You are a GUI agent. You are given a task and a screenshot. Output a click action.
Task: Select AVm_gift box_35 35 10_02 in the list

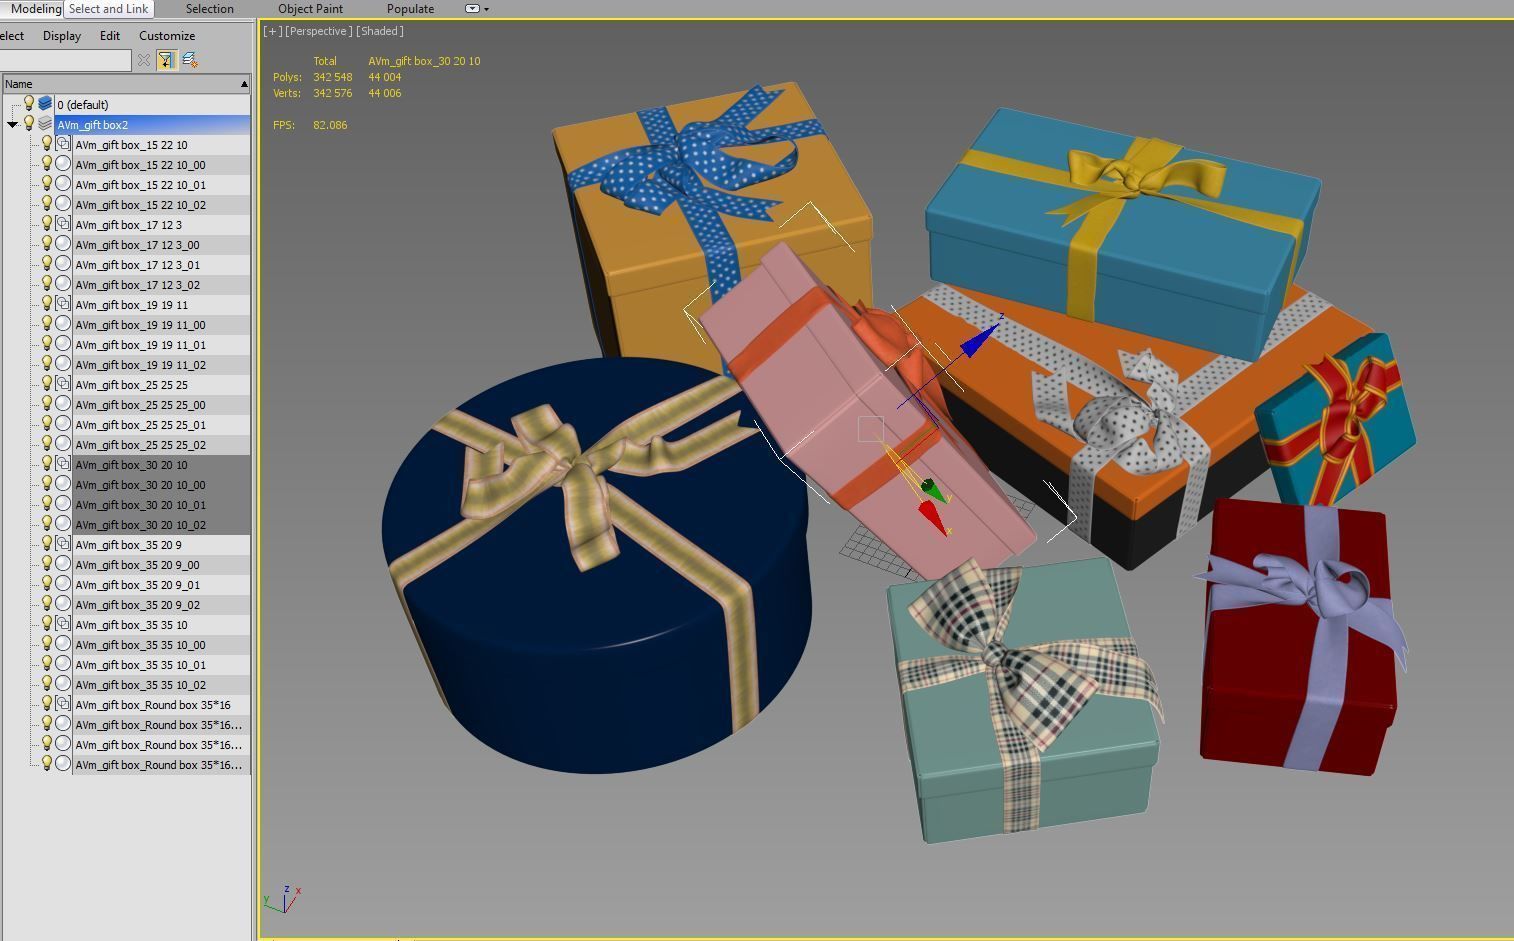tap(161, 684)
